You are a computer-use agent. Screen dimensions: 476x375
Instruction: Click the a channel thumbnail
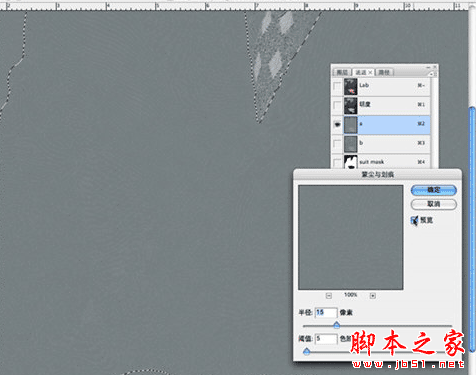(x=351, y=124)
